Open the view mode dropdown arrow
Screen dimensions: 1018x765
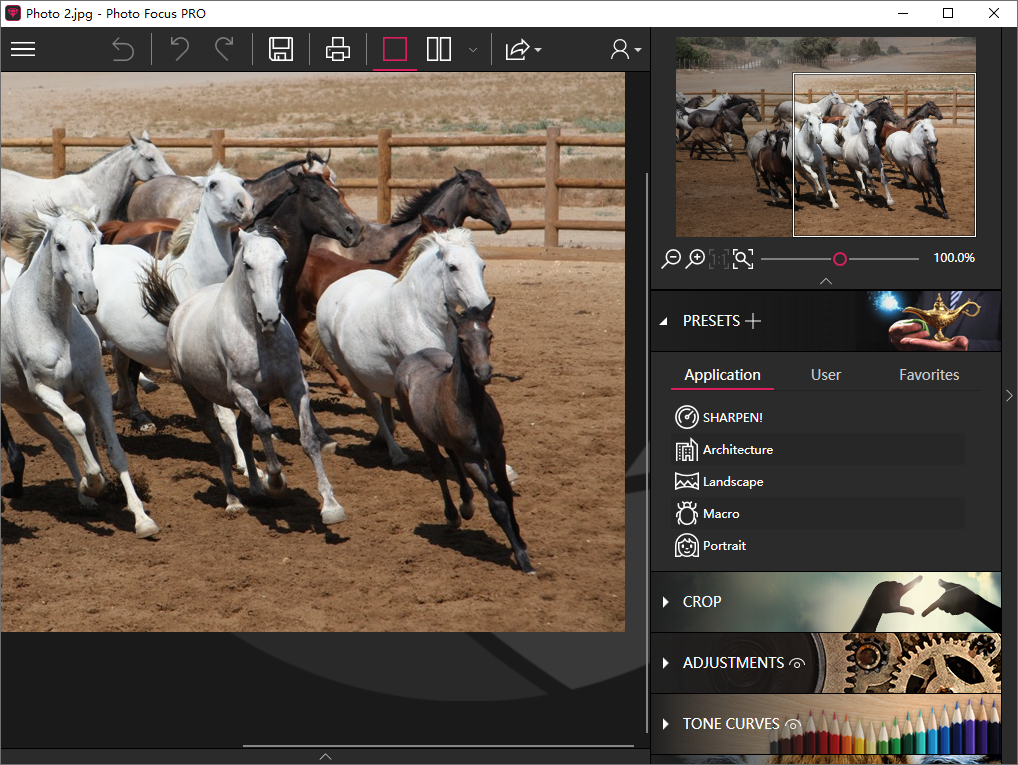coord(472,50)
